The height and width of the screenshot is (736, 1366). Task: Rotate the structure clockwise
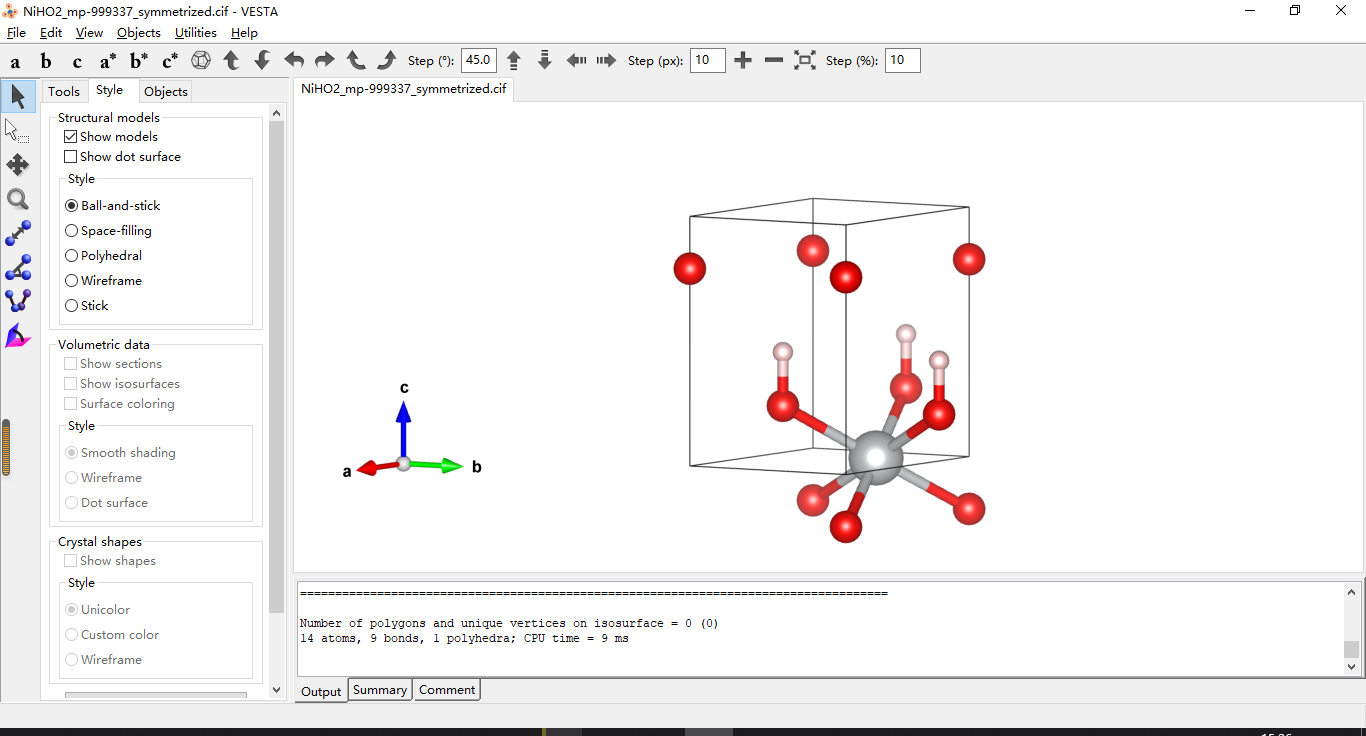click(x=387, y=61)
